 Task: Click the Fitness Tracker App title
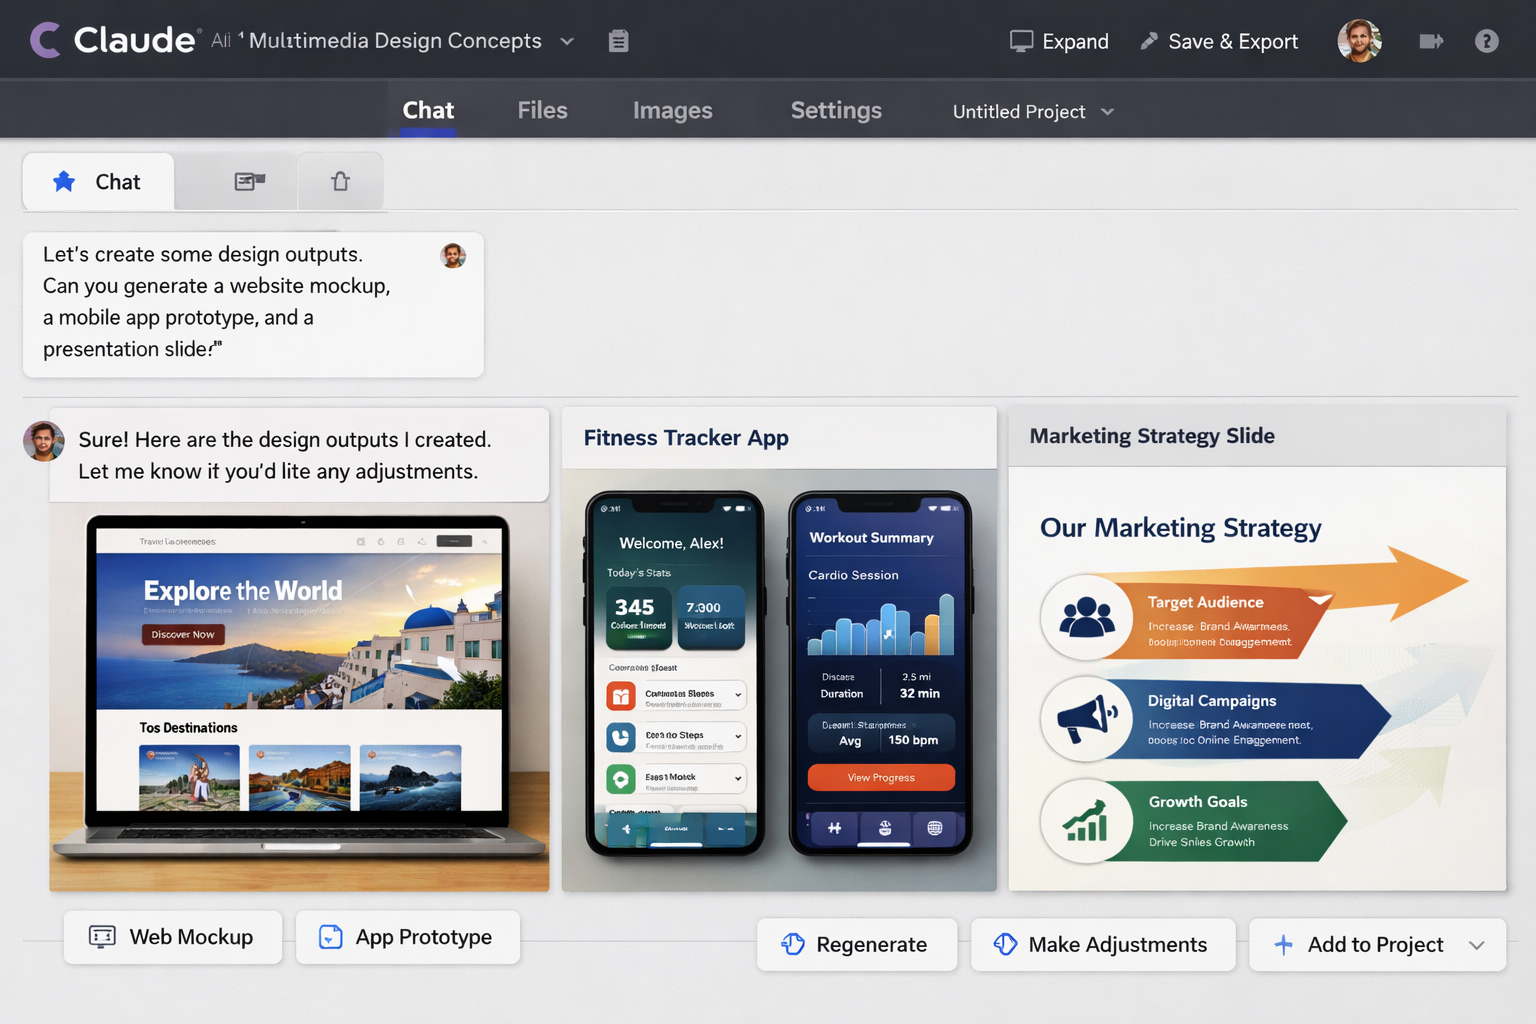pos(686,438)
